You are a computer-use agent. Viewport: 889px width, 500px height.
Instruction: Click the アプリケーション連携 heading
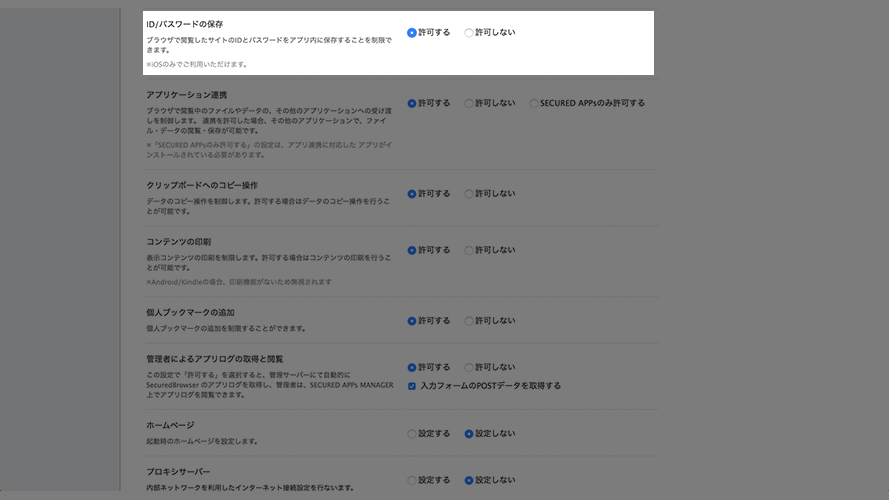187,95
